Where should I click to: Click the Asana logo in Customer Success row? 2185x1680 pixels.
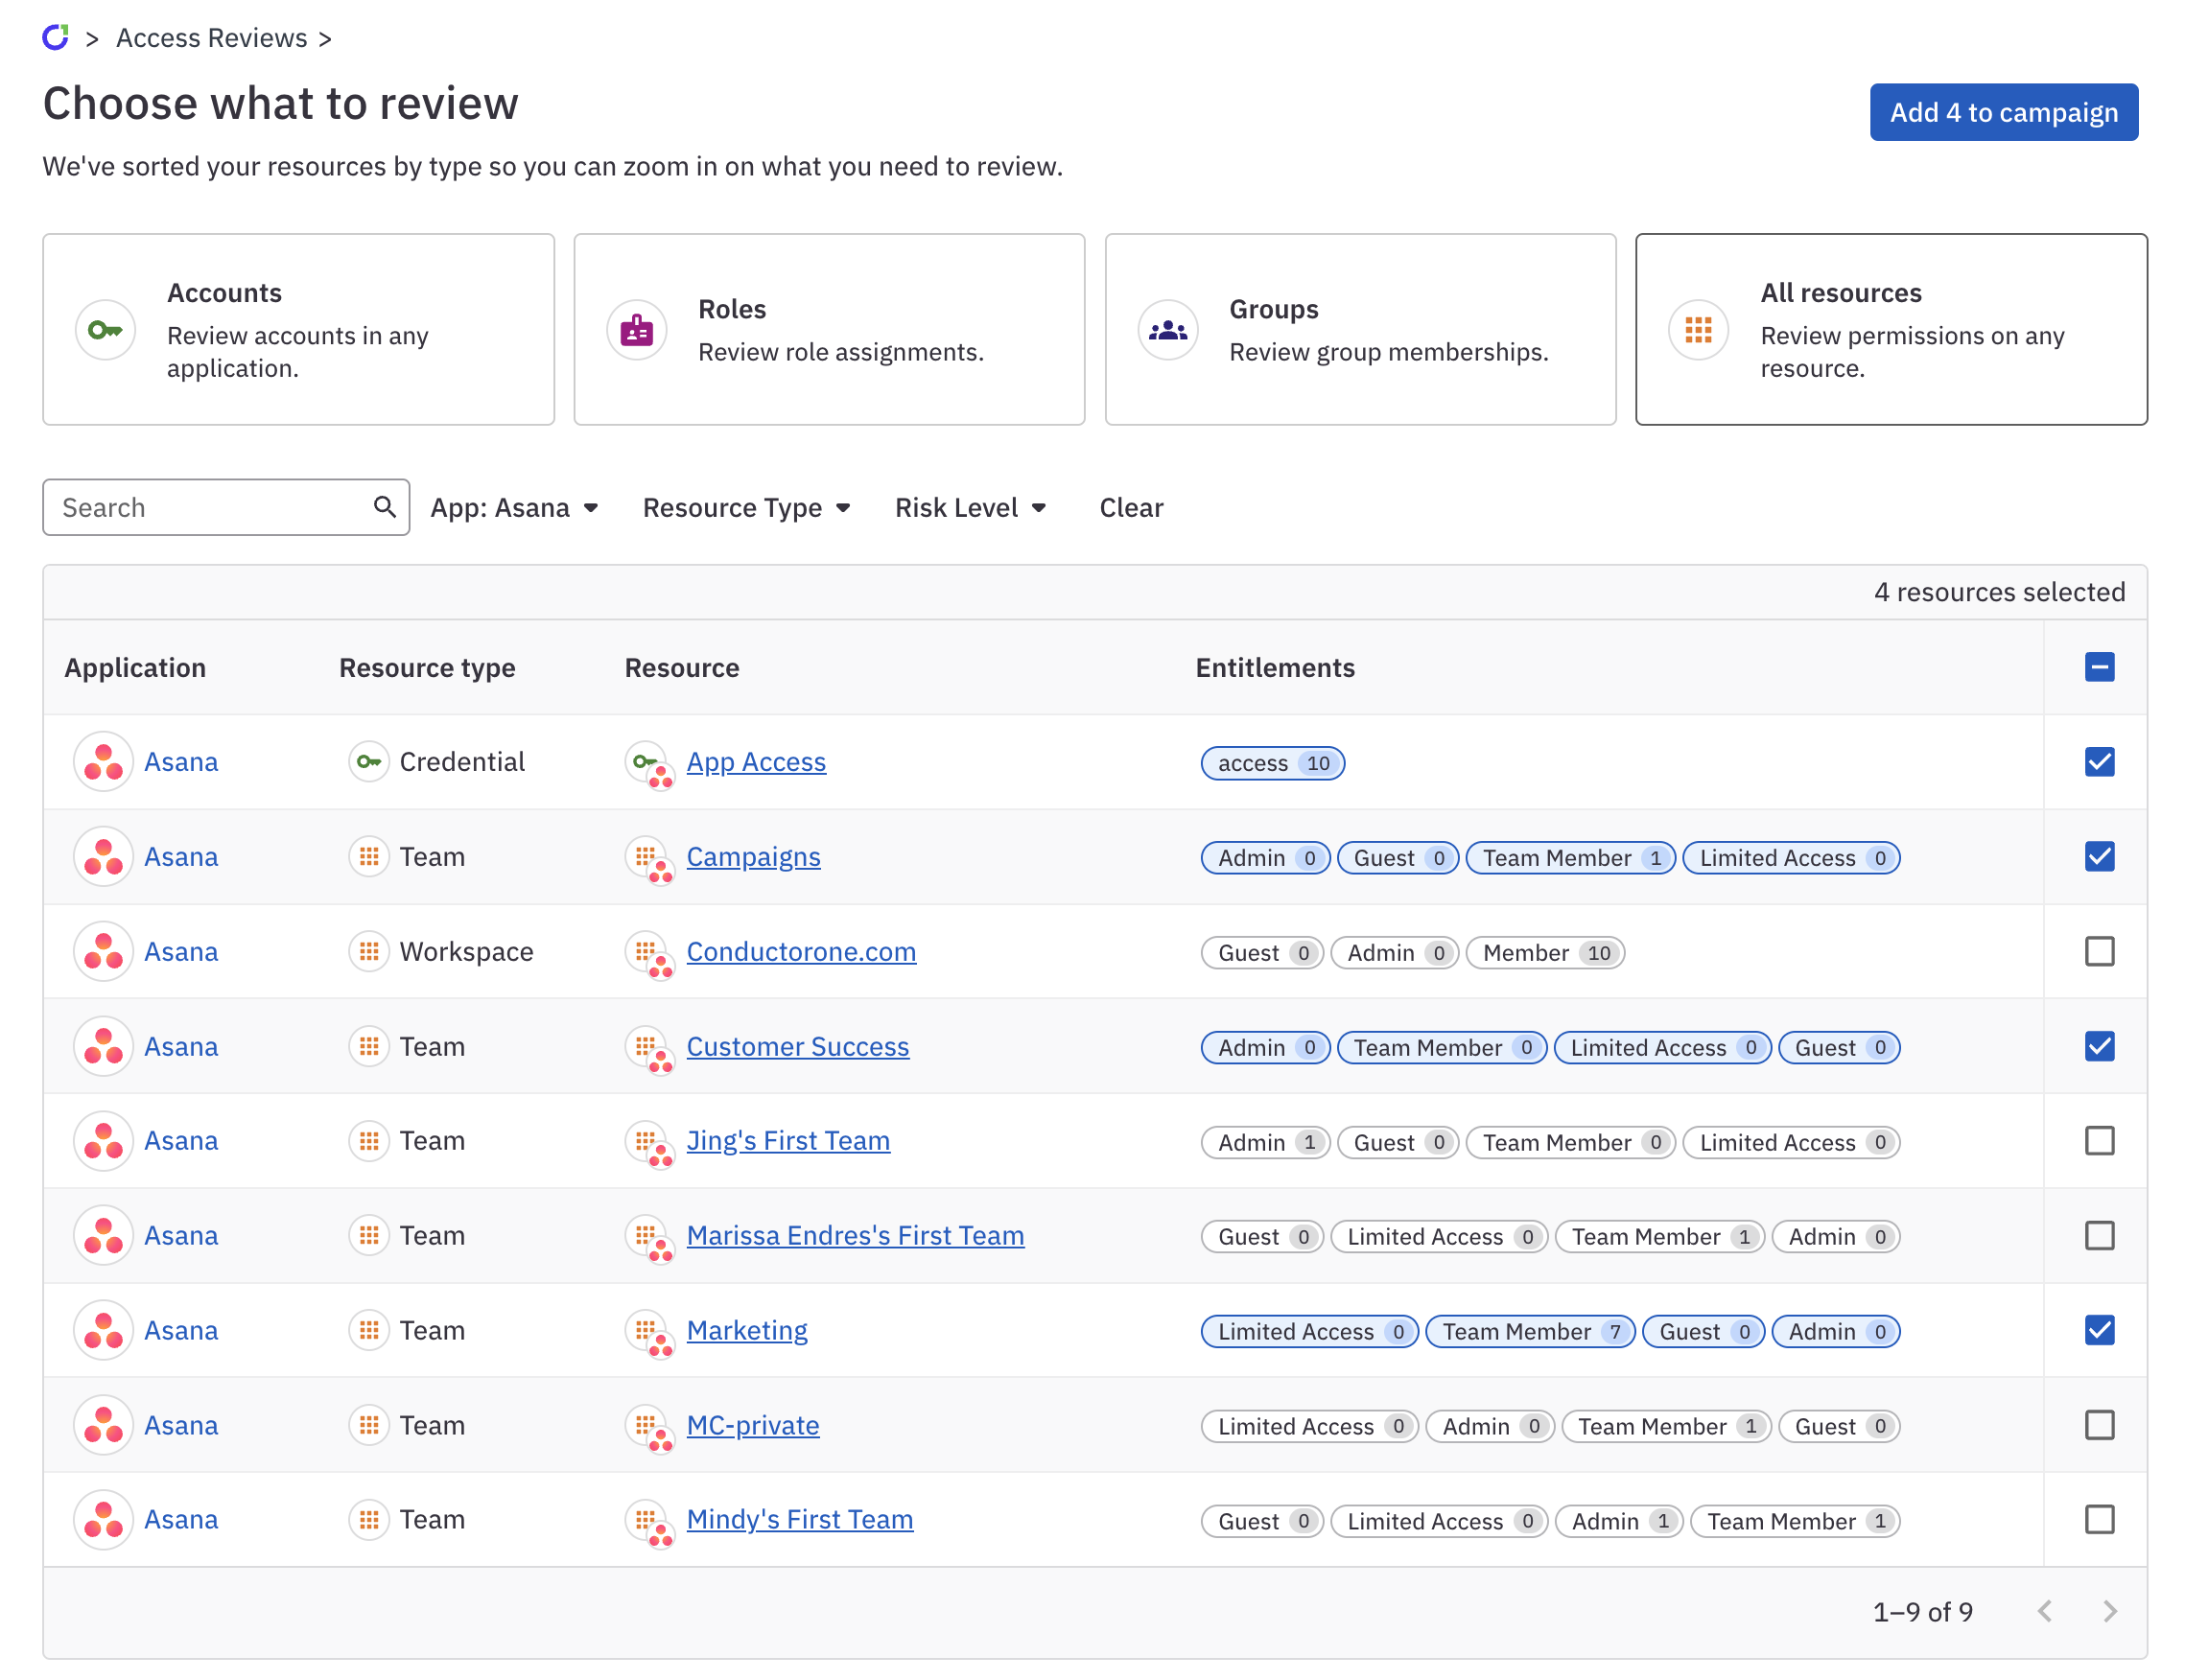click(103, 1046)
